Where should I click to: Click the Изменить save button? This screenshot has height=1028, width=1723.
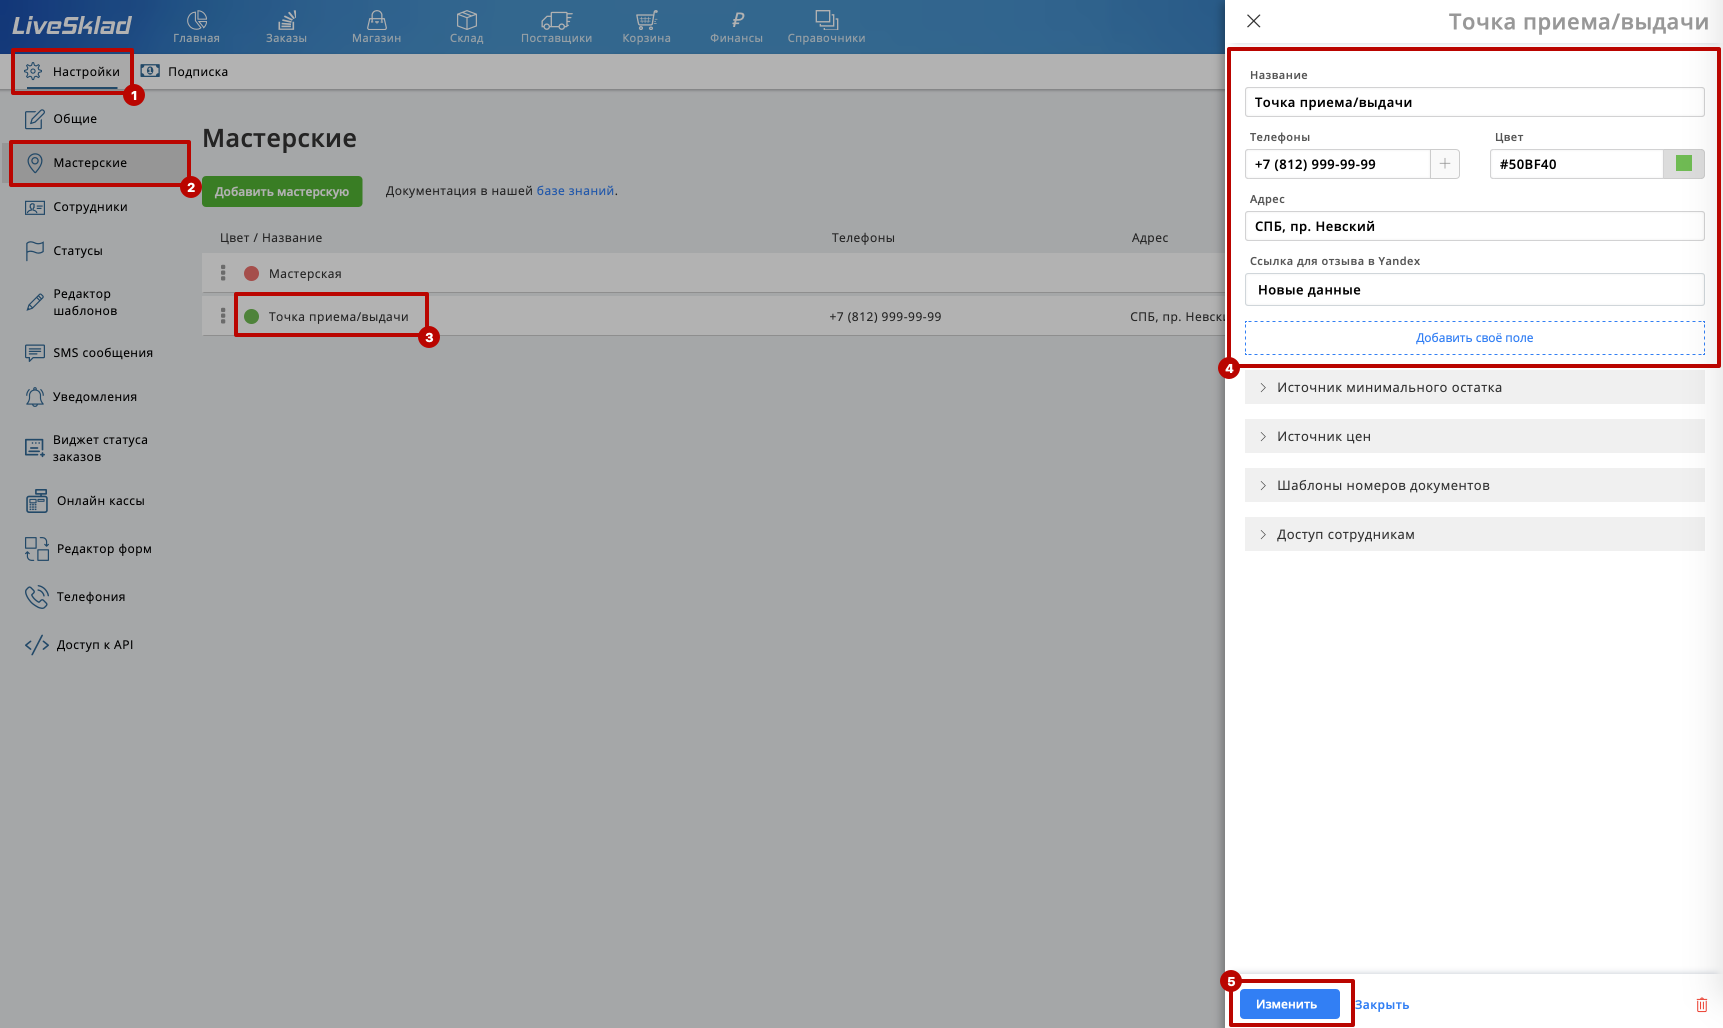pyautogui.click(x=1289, y=1004)
